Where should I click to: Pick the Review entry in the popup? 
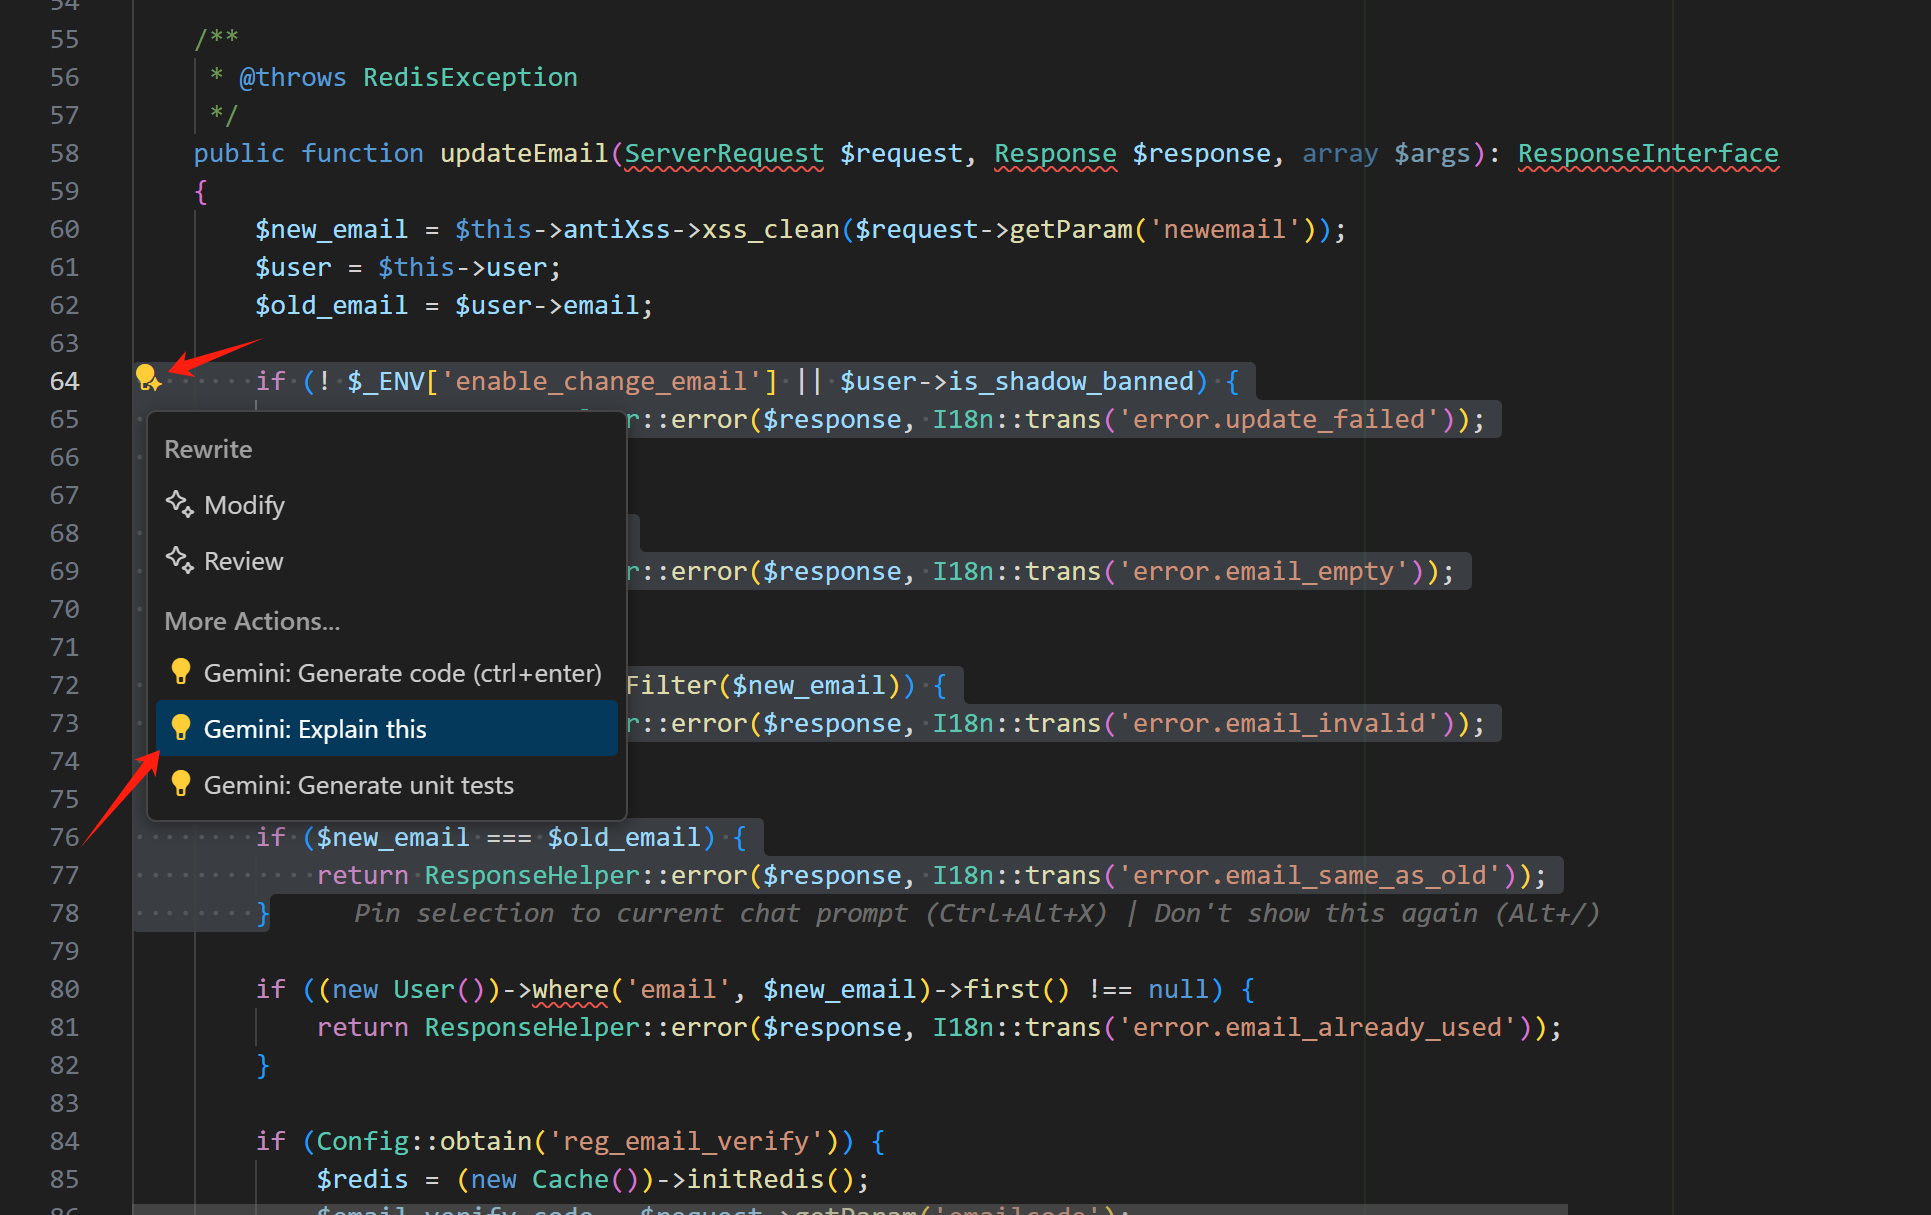243,561
